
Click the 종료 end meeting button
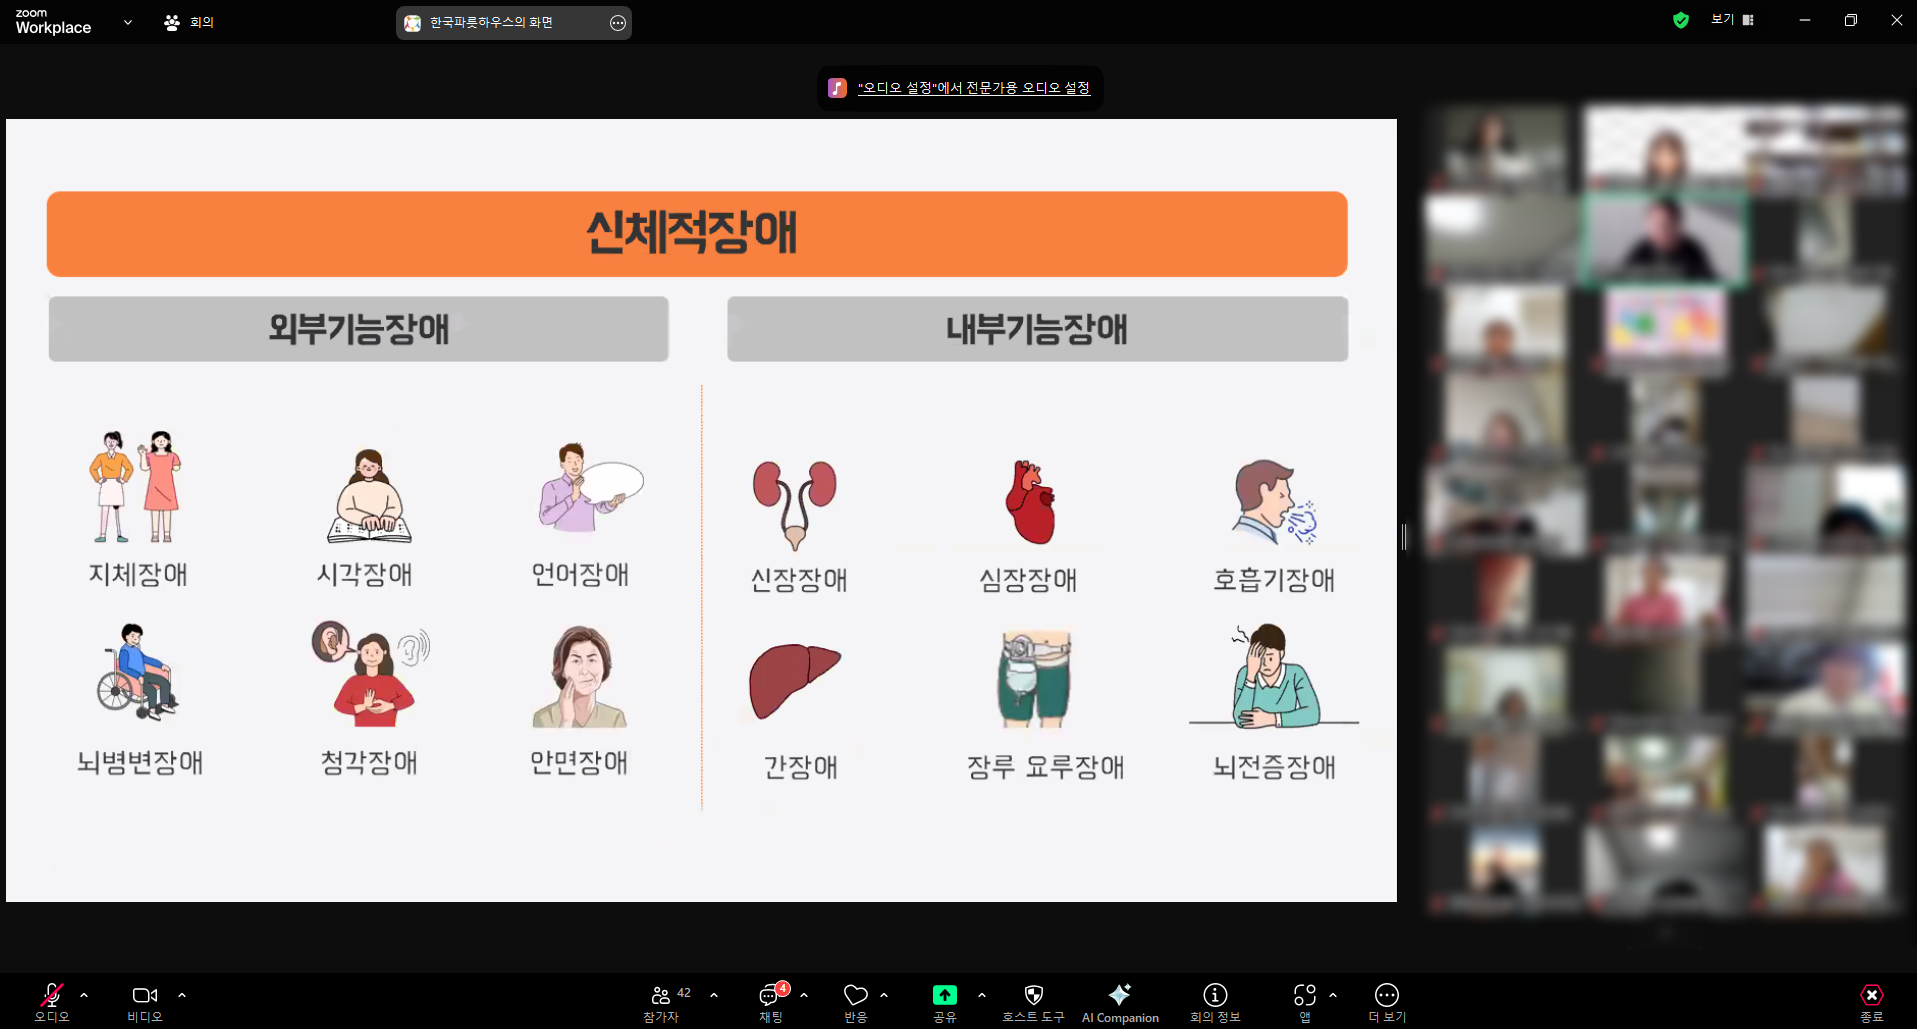(x=1871, y=1001)
